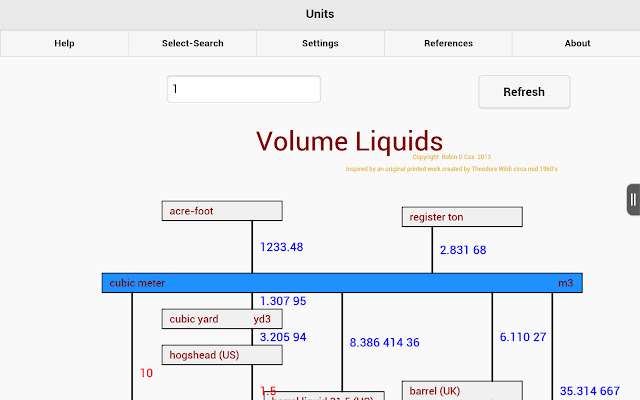Select the cubic meter blue bar

point(342,283)
